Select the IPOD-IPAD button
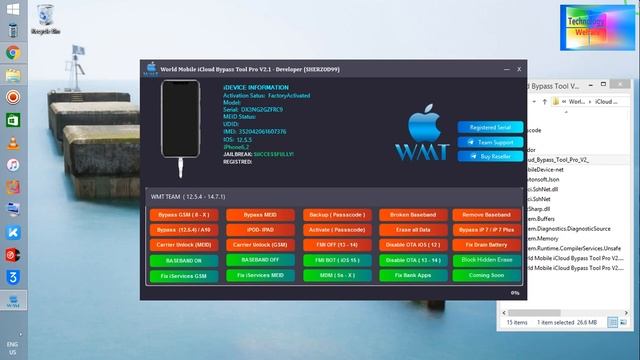Screen dimensions: 640x360 coord(260,230)
